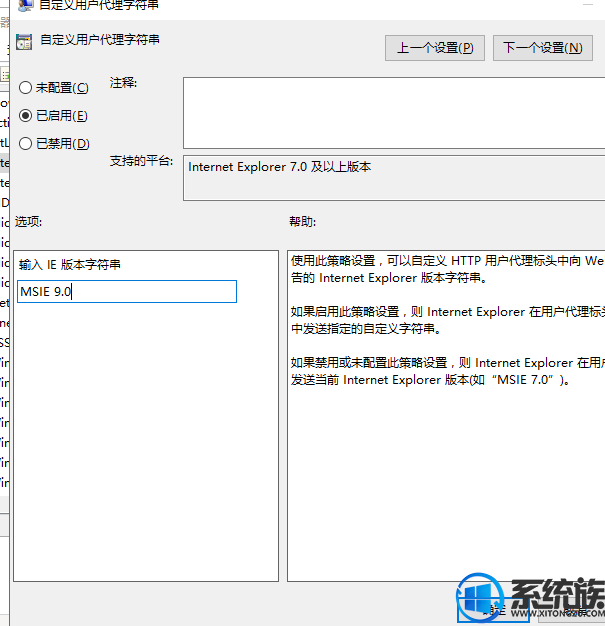
Task: Click the help paragraph starting 如果启用此策略设置
Action: (447, 320)
